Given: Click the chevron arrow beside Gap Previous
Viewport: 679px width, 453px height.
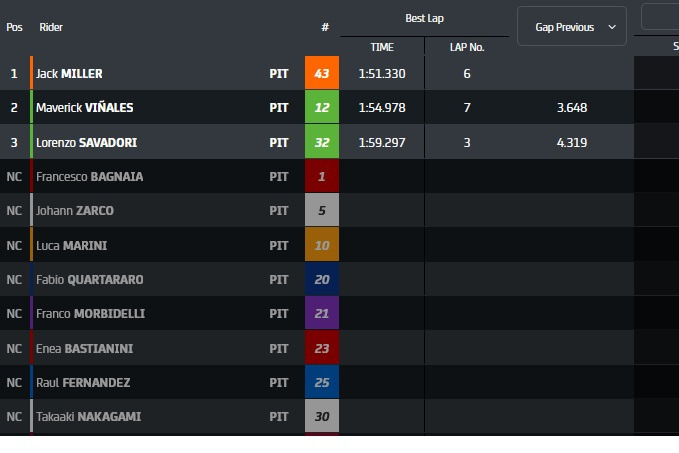Looking at the screenshot, I should 612,27.
